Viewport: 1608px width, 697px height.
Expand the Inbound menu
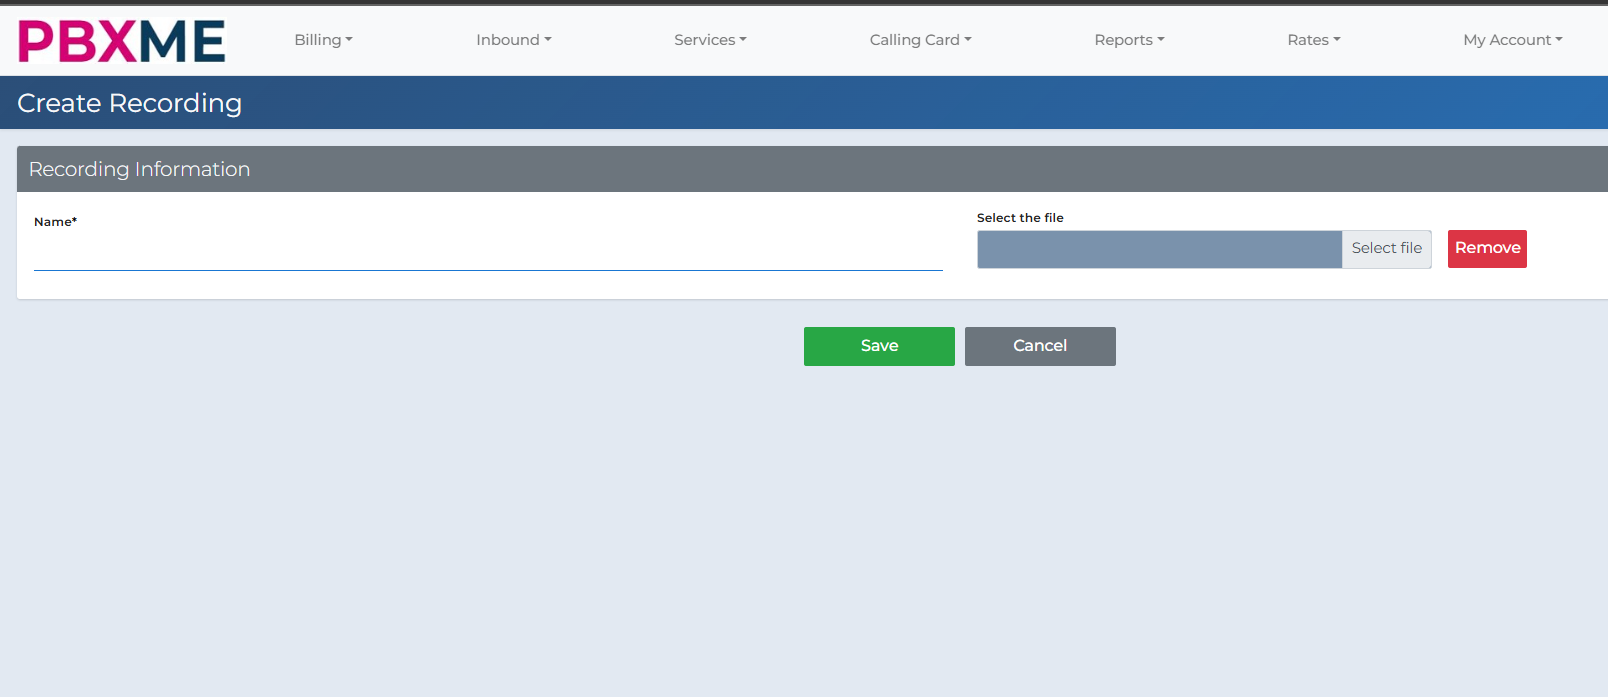[513, 40]
